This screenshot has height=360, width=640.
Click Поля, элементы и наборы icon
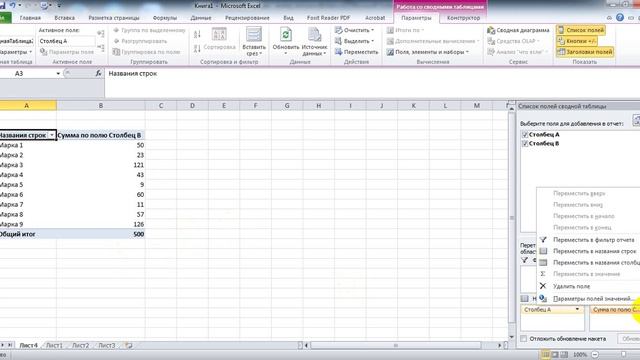pos(390,52)
